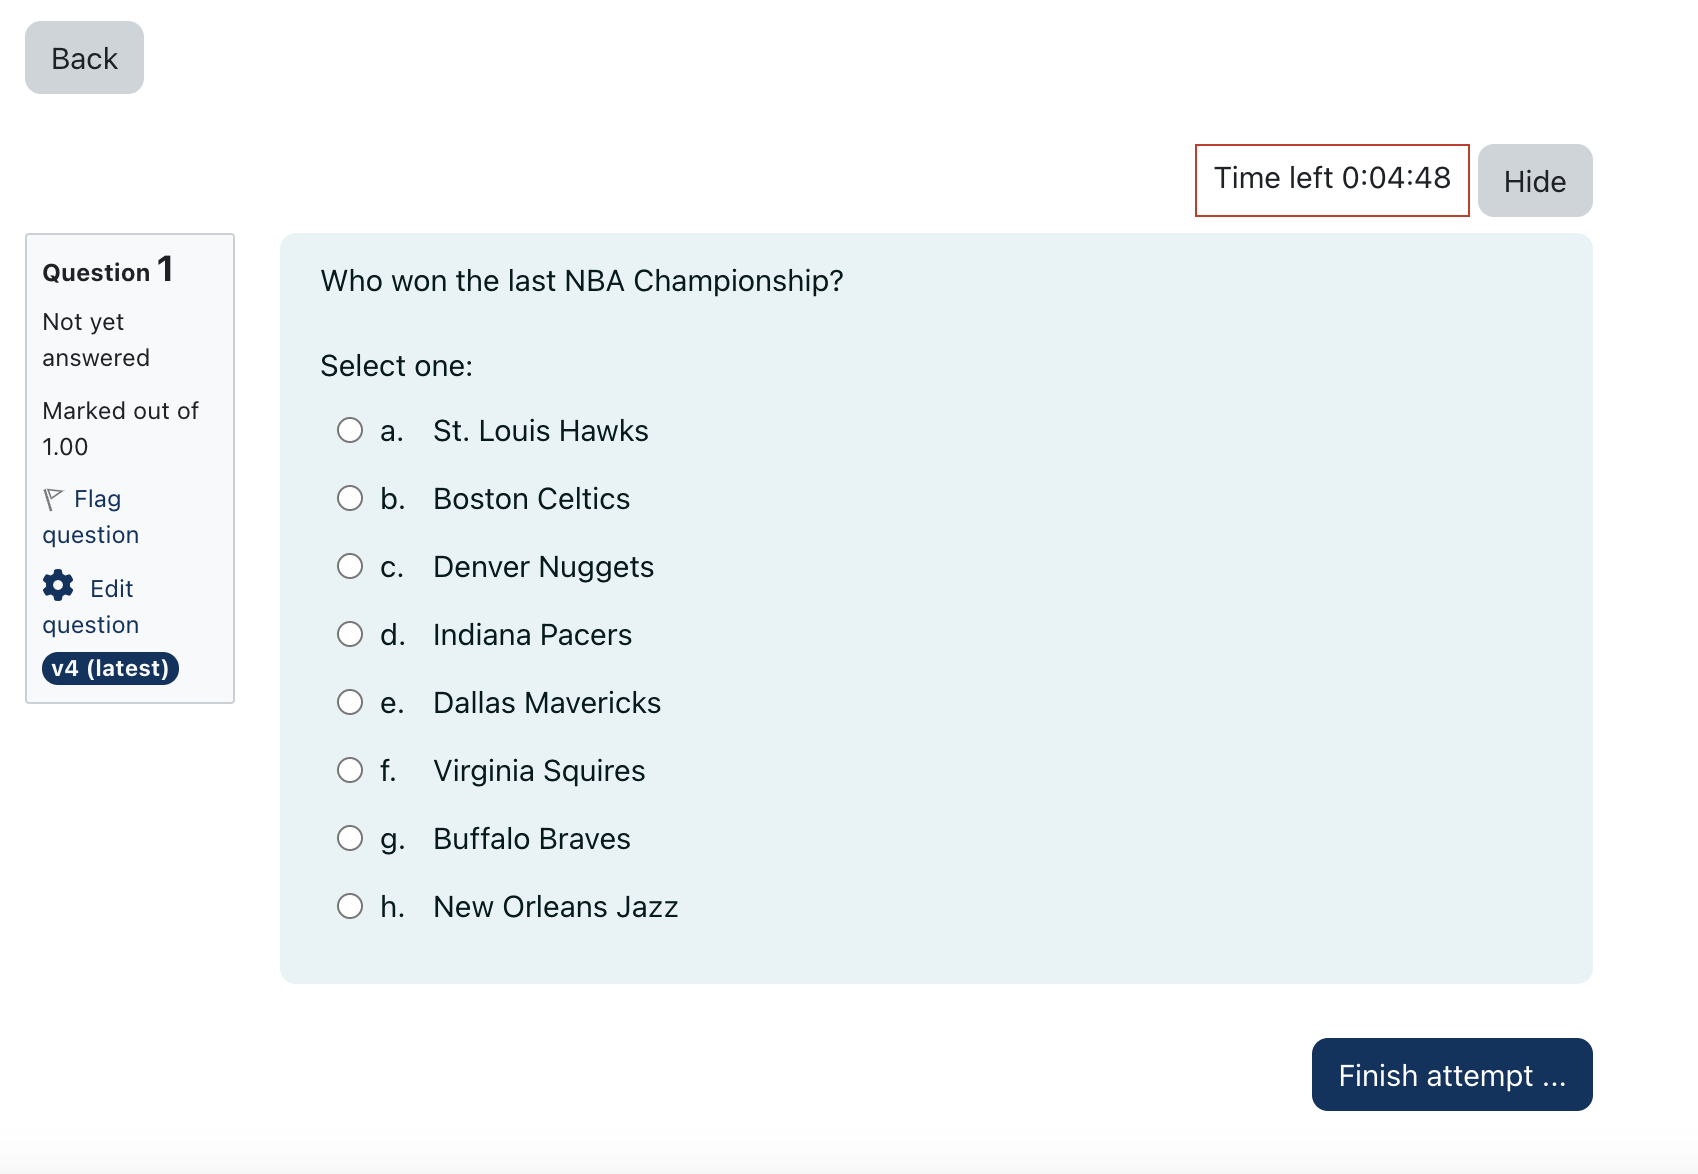Open the Edit question link
Screen dimensions: 1698x1174
111,589
